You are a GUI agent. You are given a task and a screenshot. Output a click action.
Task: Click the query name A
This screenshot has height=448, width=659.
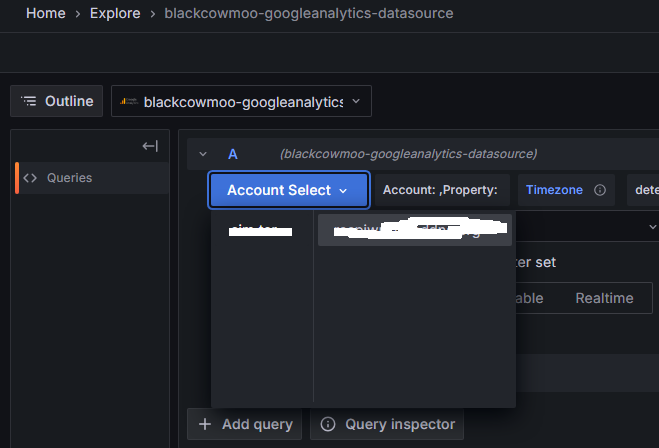[233, 154]
